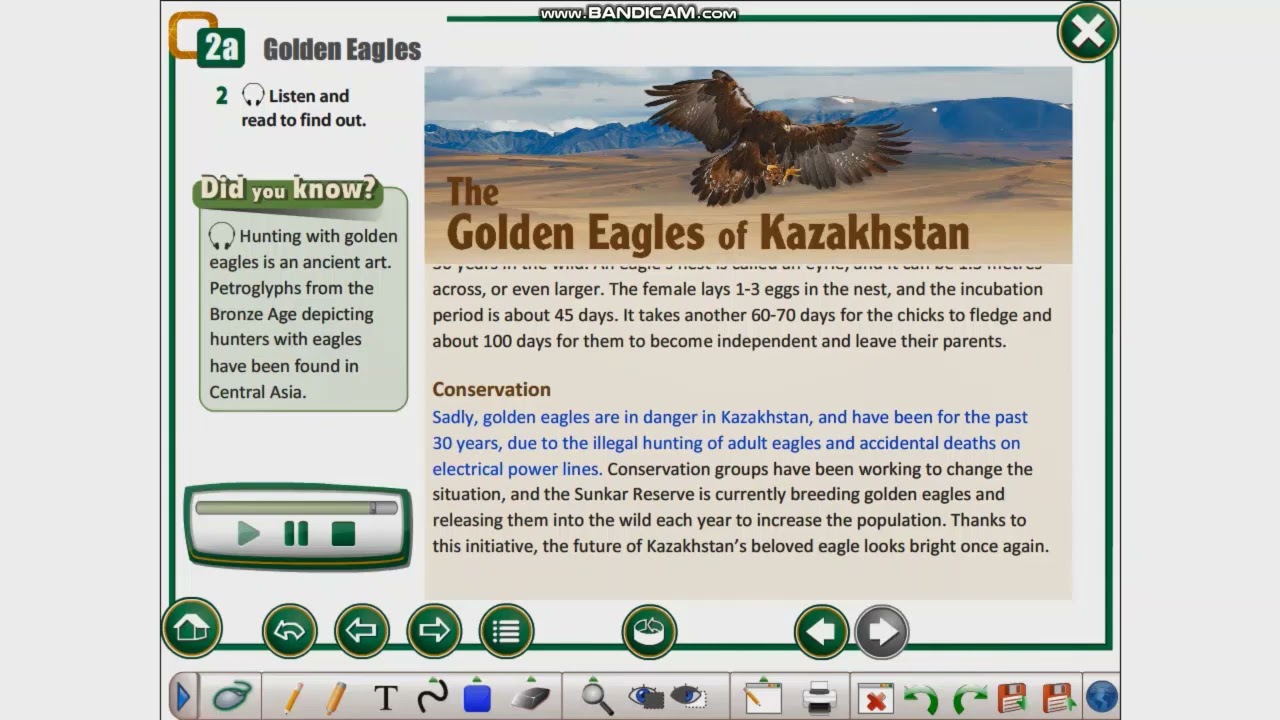Click the audio progress slider bar
Screen dimensions: 1280x720
tap(297, 508)
